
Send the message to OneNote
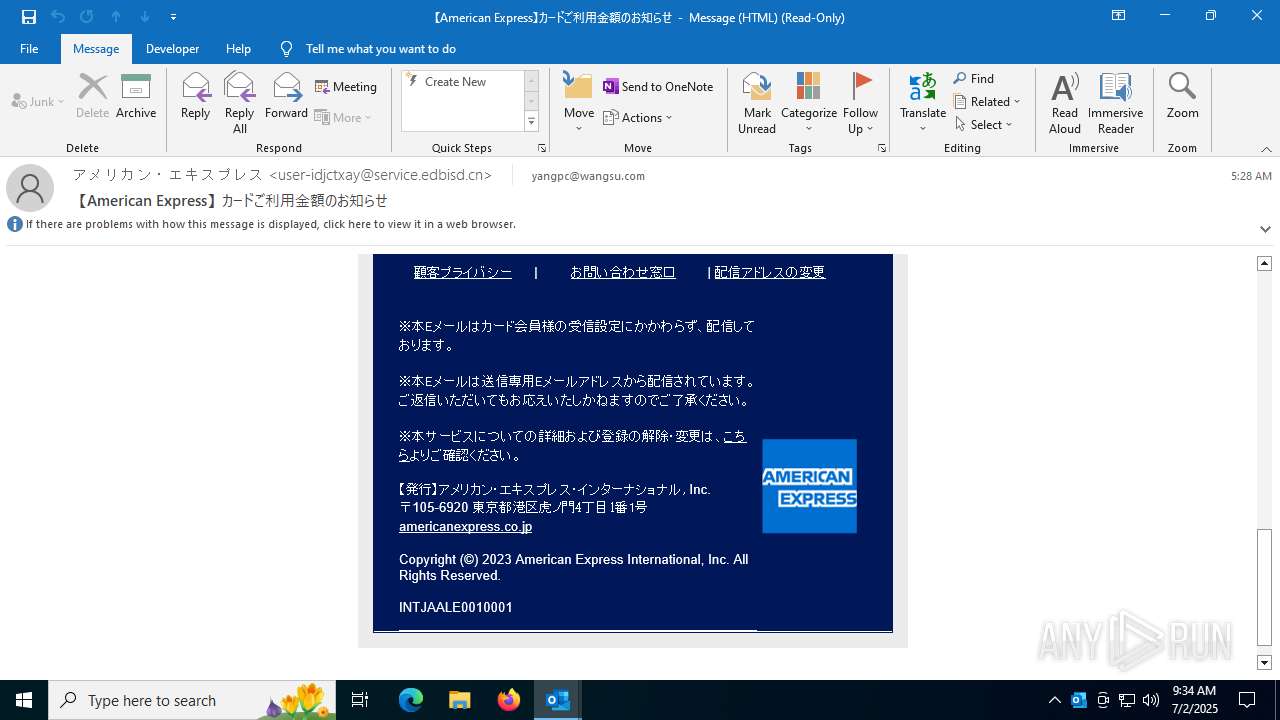658,87
